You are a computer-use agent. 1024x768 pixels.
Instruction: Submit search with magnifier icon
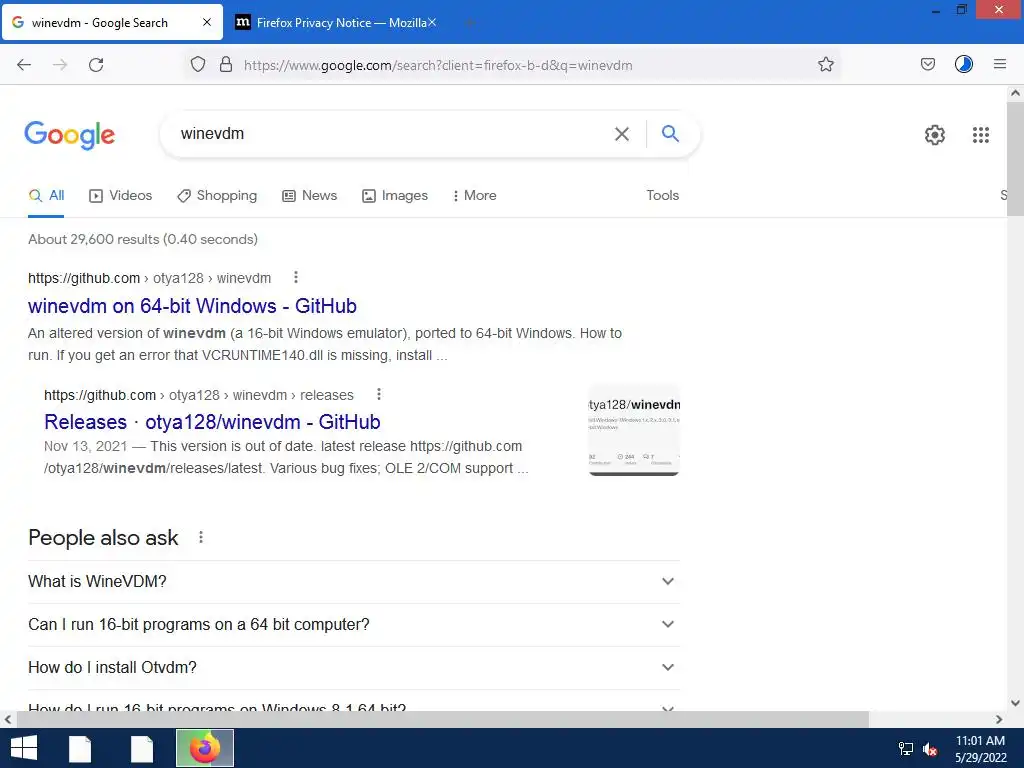(670, 133)
